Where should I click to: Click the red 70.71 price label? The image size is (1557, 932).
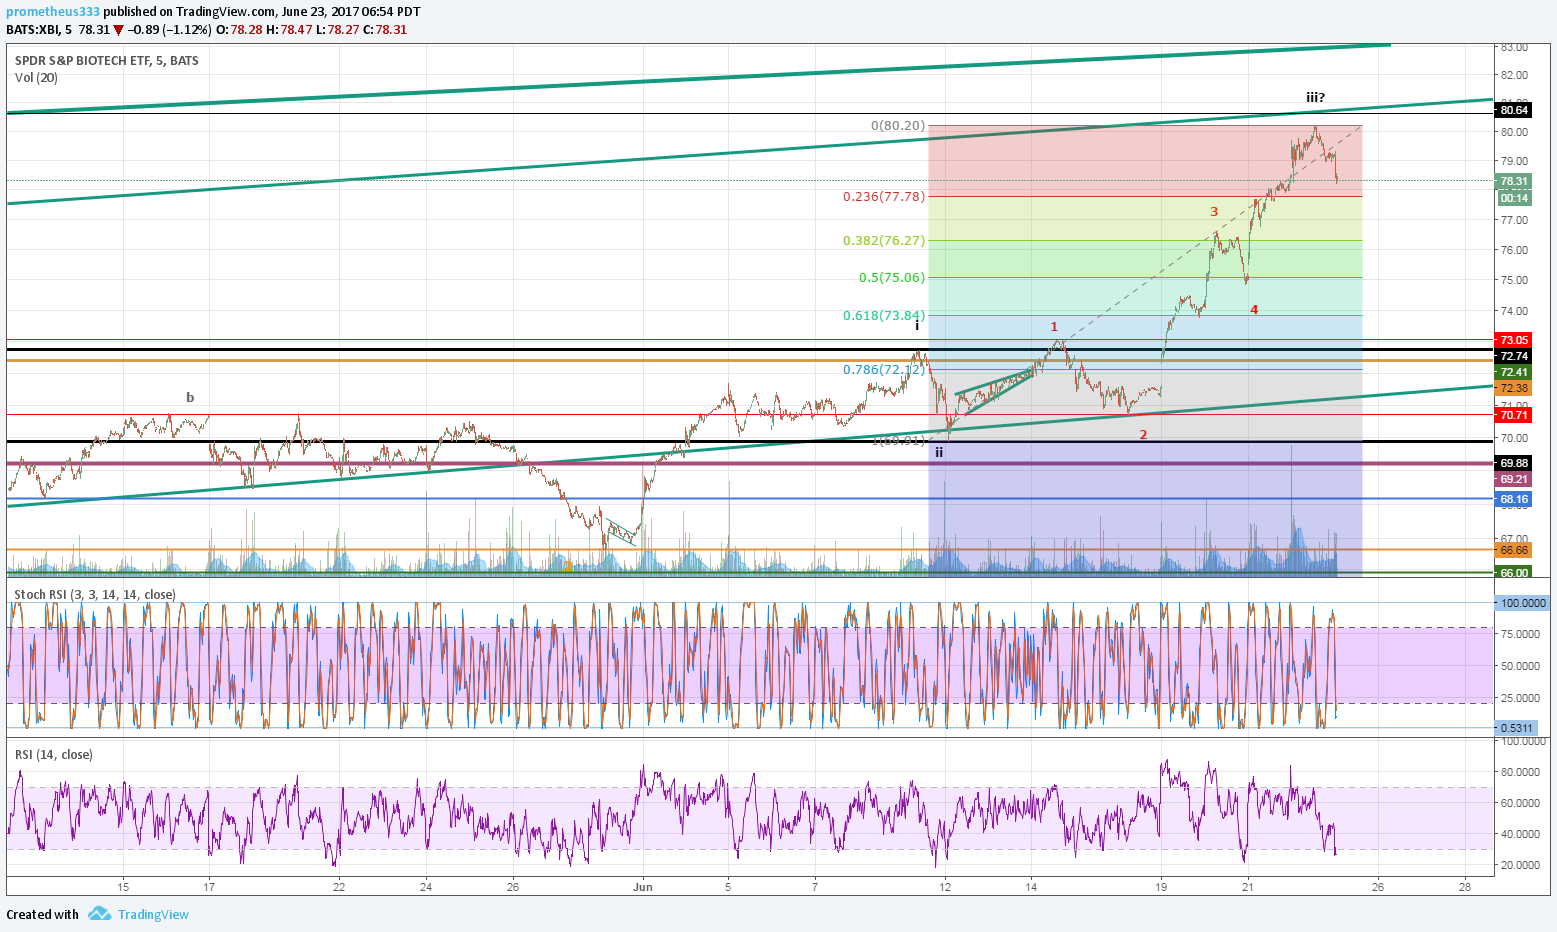tap(1514, 414)
